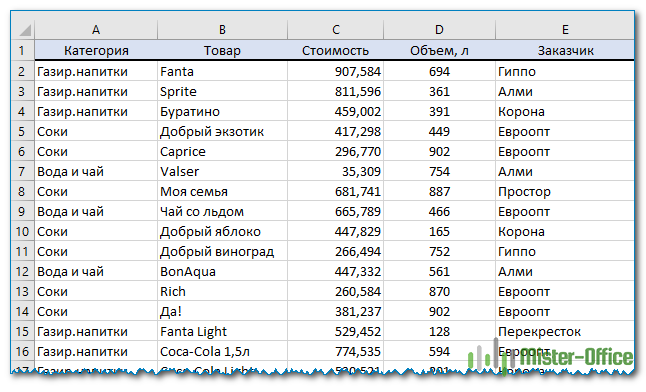Viewport: 646px width, 392px height.
Task: Select the cell containing Valser
Action: click(222, 171)
